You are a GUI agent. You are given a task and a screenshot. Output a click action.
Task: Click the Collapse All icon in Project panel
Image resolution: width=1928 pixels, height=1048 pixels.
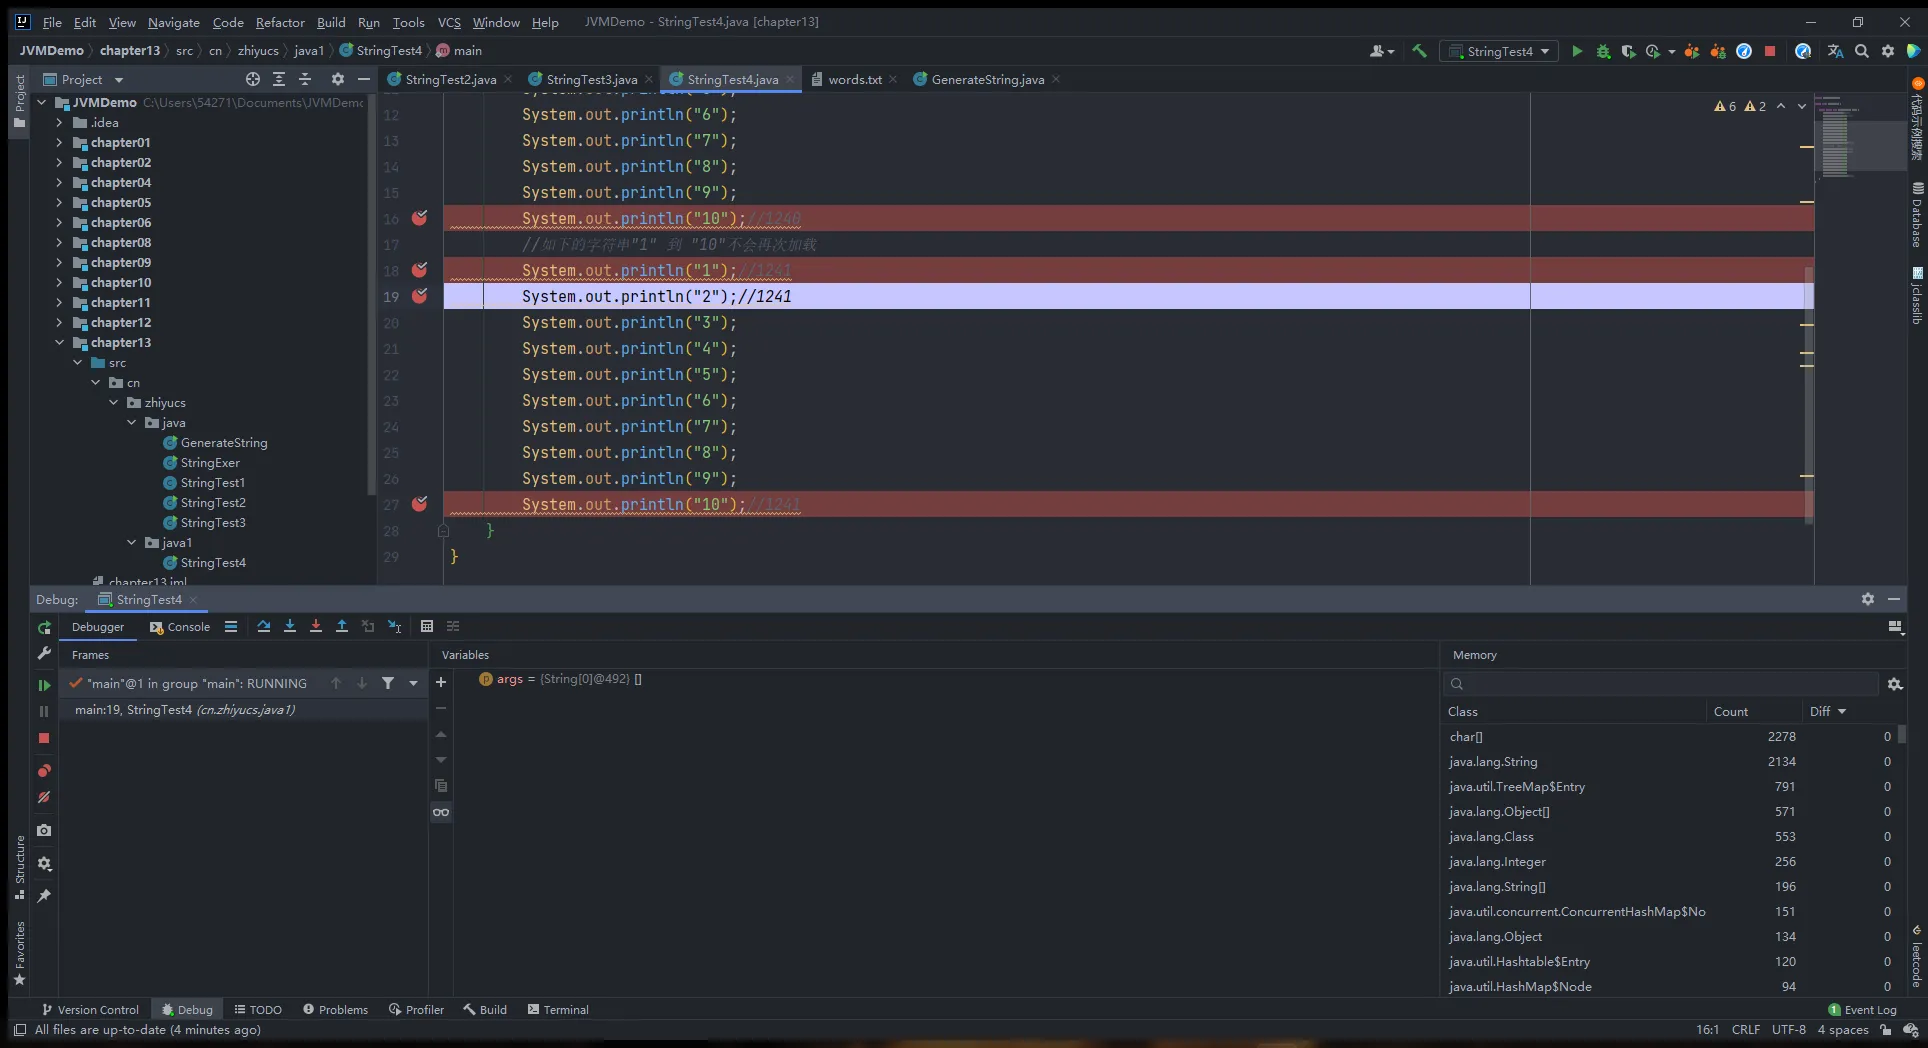305,79
